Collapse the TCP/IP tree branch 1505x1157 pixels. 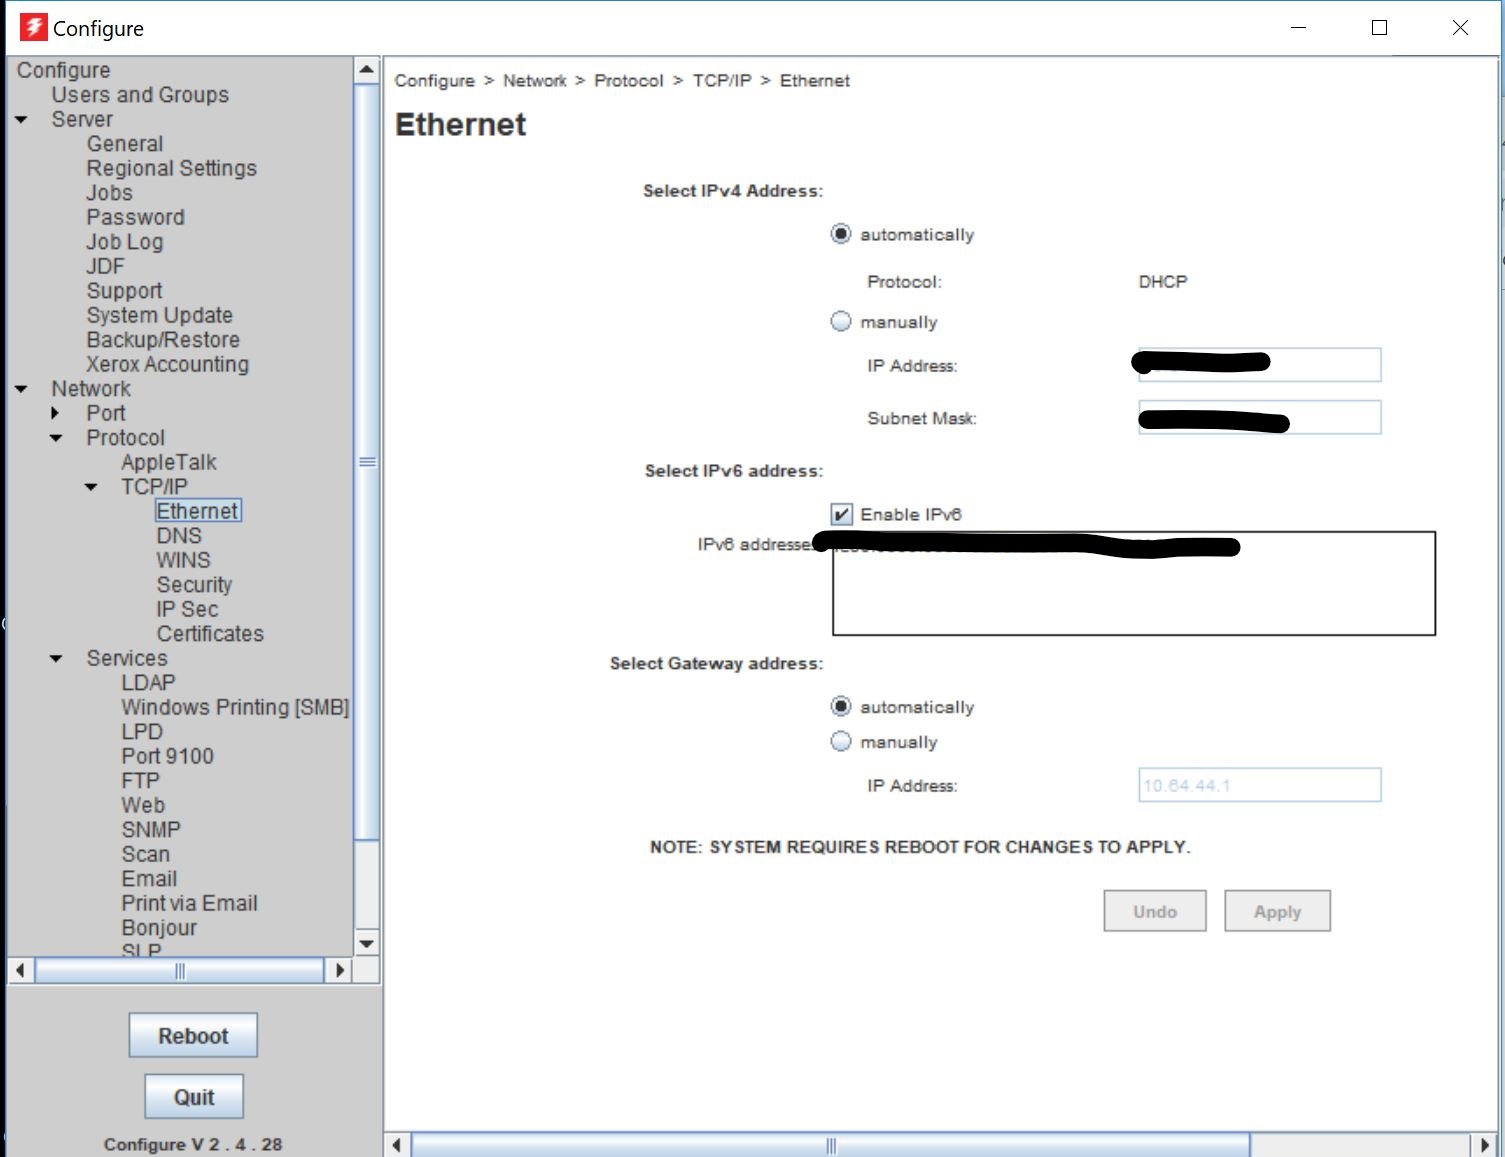pos(91,487)
